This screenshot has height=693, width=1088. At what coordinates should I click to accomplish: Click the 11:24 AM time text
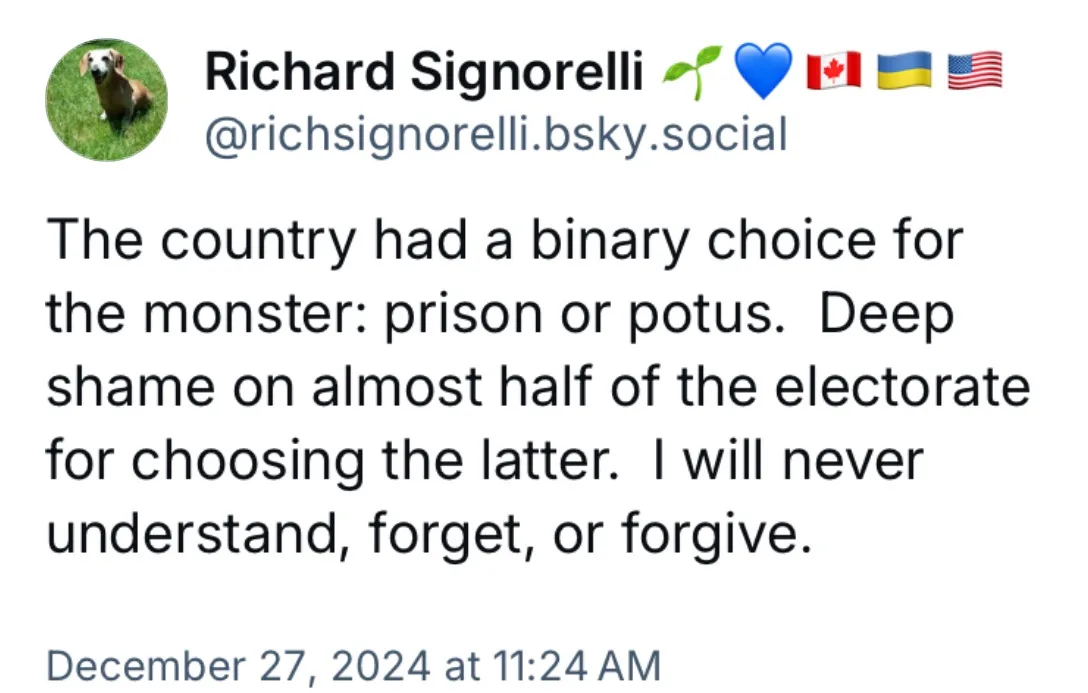pyautogui.click(x=577, y=665)
